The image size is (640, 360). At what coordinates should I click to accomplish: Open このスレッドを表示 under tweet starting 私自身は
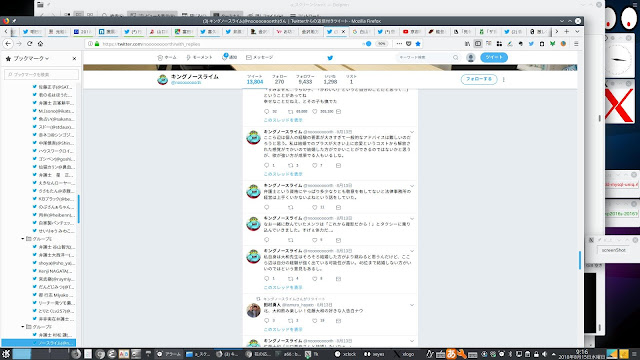pyautogui.click(x=283, y=287)
